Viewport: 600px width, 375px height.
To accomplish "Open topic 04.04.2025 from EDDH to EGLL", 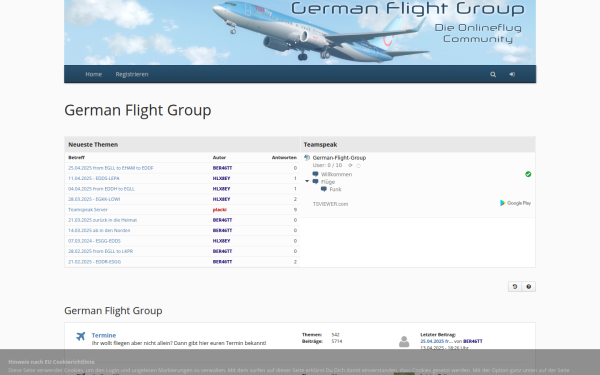I will coord(101,189).
